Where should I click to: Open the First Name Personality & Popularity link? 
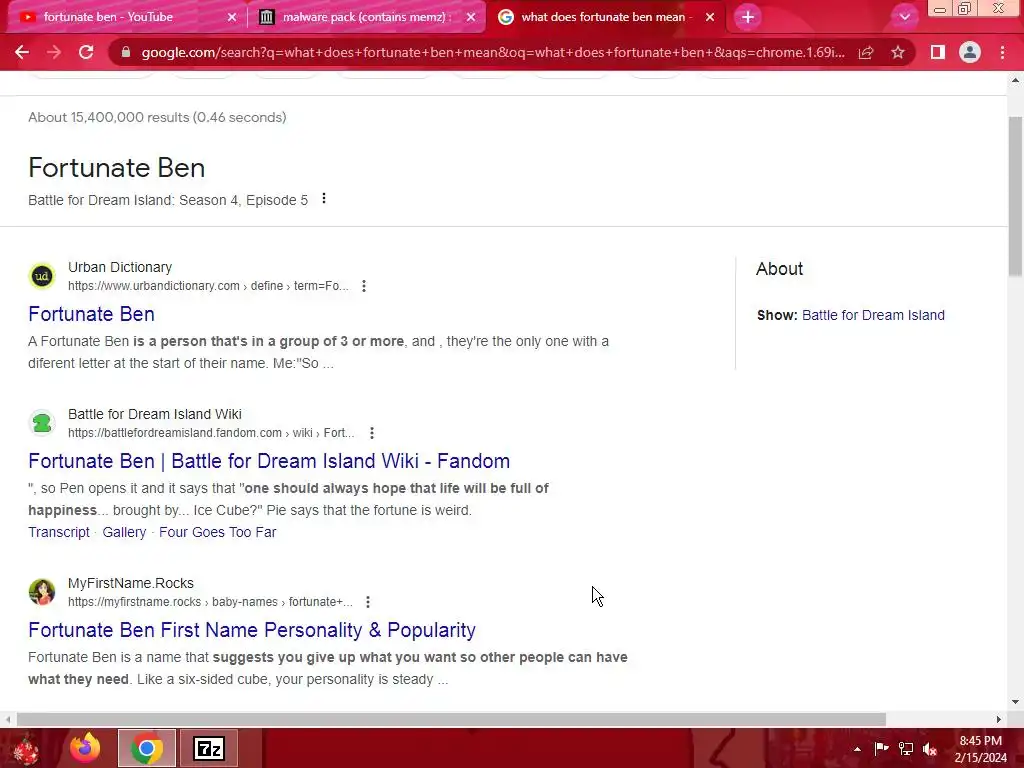click(252, 630)
